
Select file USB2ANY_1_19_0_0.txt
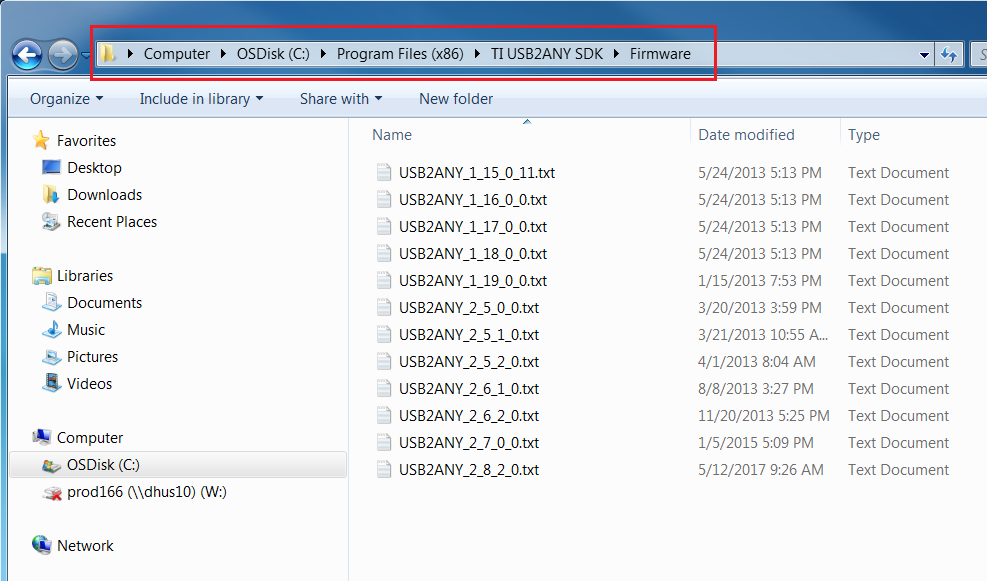pyautogui.click(x=473, y=281)
